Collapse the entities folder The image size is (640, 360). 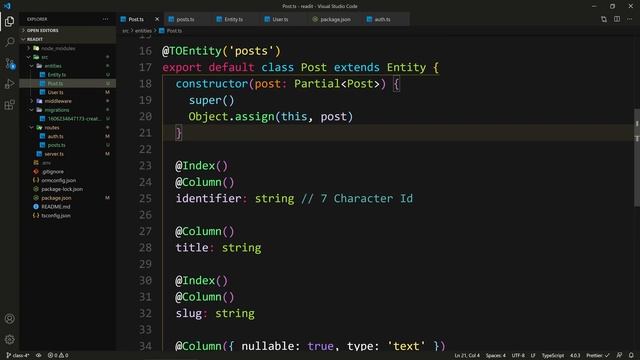pos(53,66)
